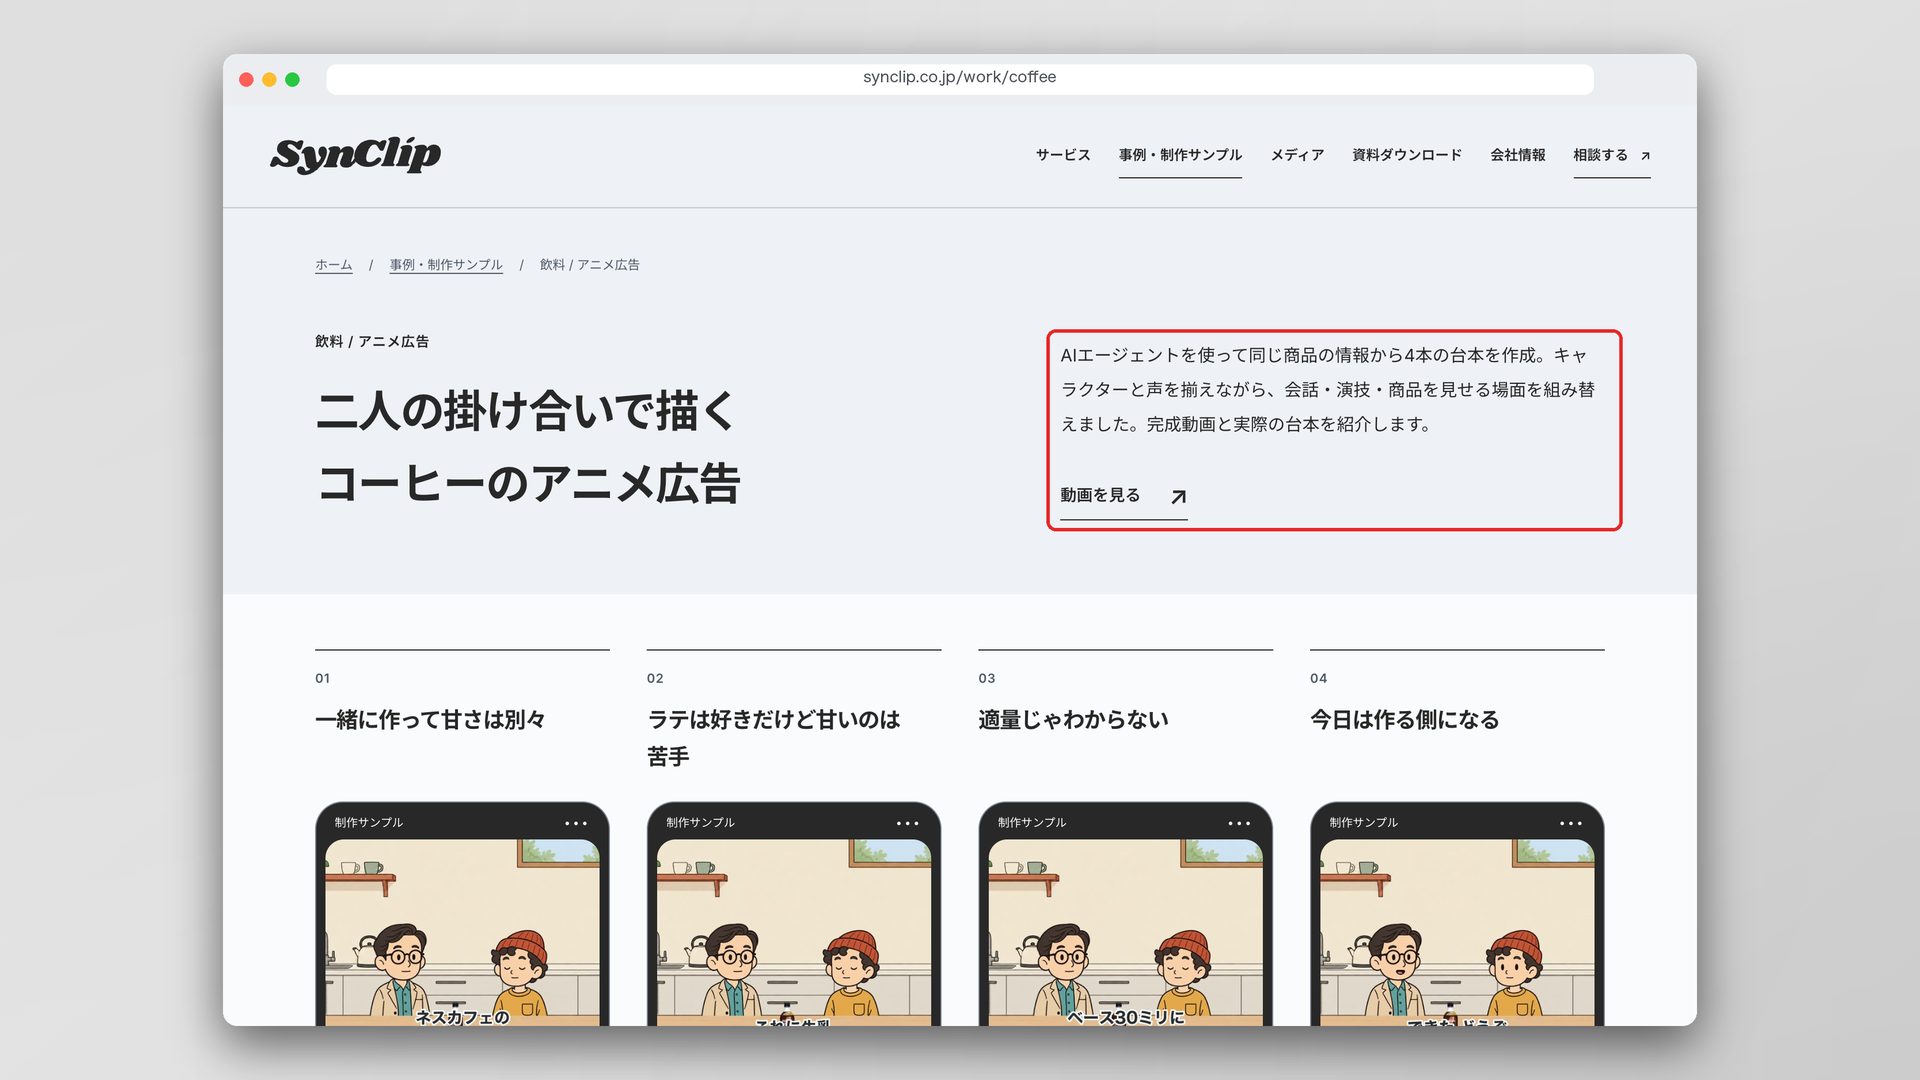Click the arrow icon beside 動画を見る

(1178, 497)
